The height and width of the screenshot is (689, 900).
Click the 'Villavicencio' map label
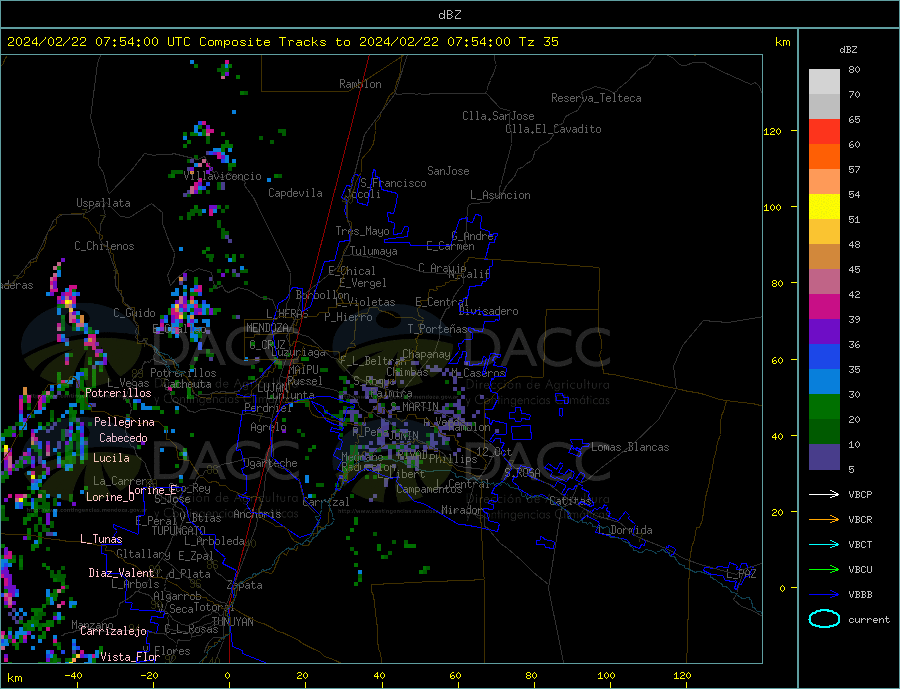pos(223,176)
